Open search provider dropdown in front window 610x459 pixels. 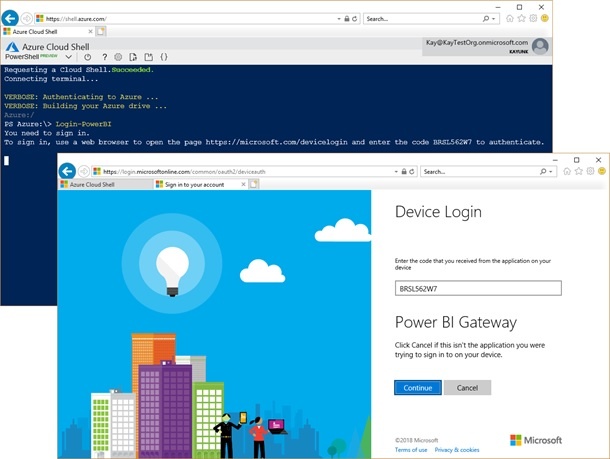pos(550,172)
